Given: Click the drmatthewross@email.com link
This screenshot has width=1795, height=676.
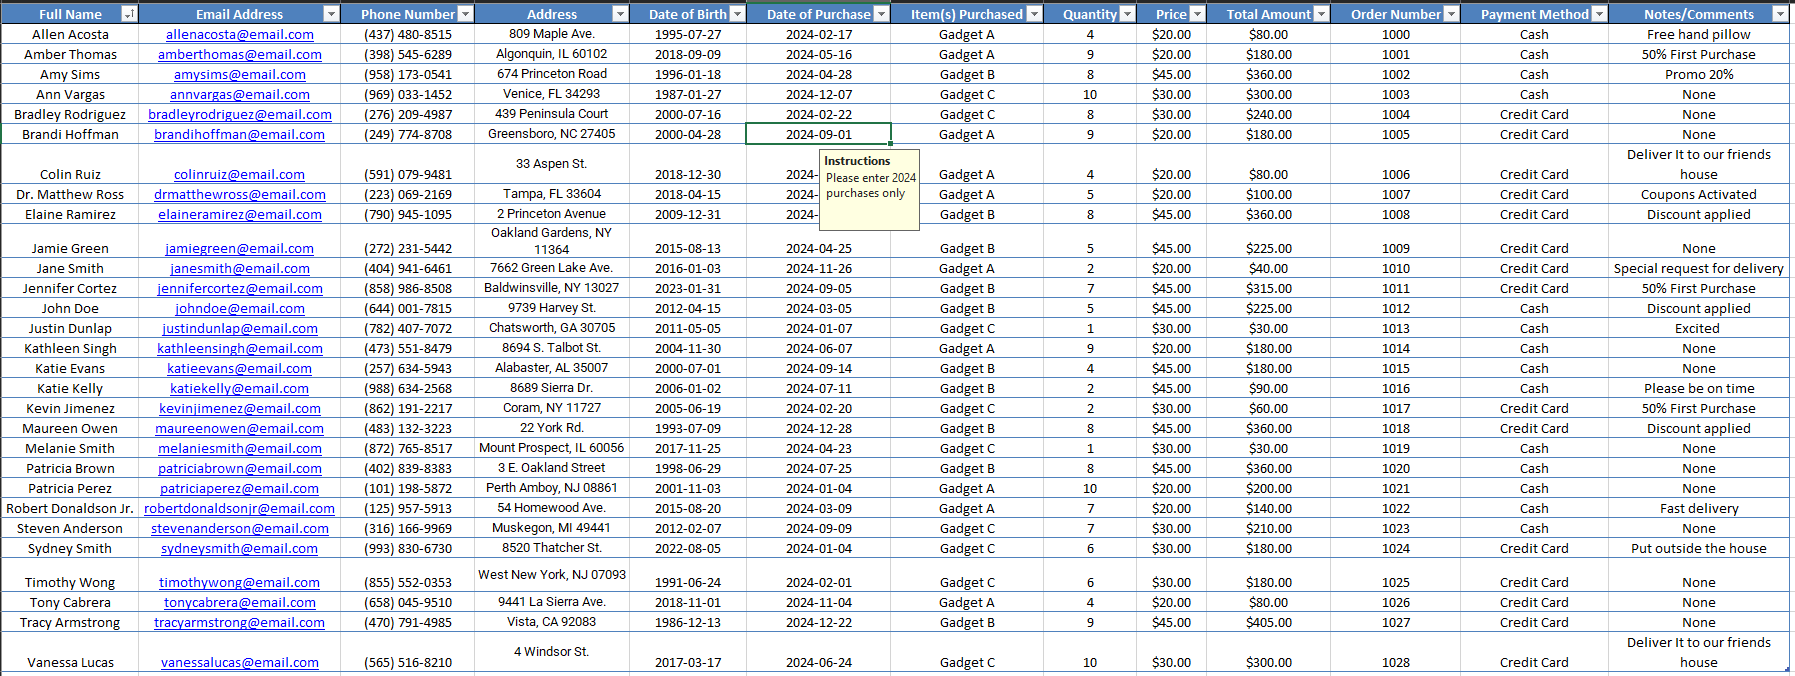Looking at the screenshot, I should (x=240, y=194).
